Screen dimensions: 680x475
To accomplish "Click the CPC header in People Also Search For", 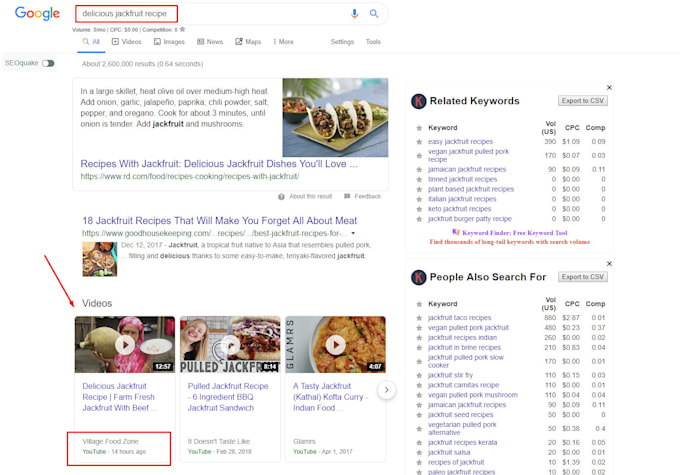I will [x=572, y=304].
